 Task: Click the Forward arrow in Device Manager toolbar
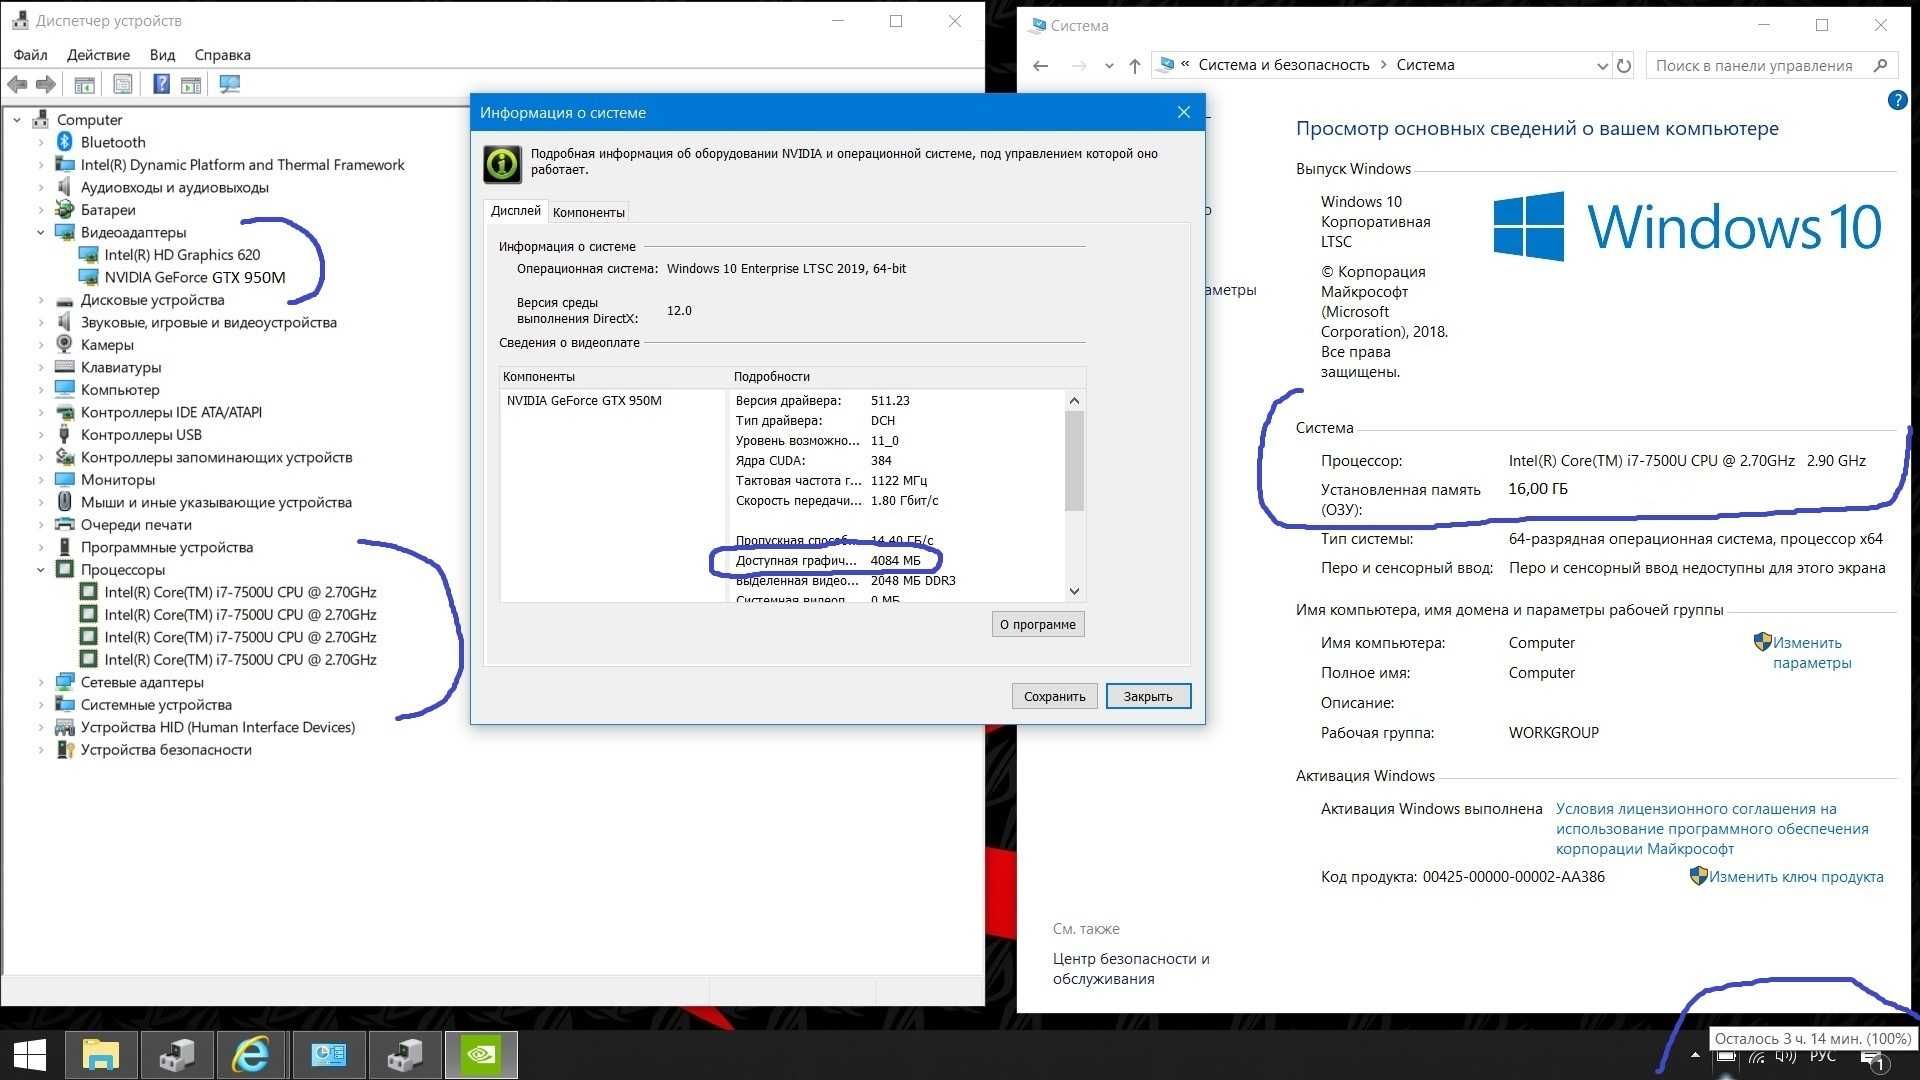46,85
